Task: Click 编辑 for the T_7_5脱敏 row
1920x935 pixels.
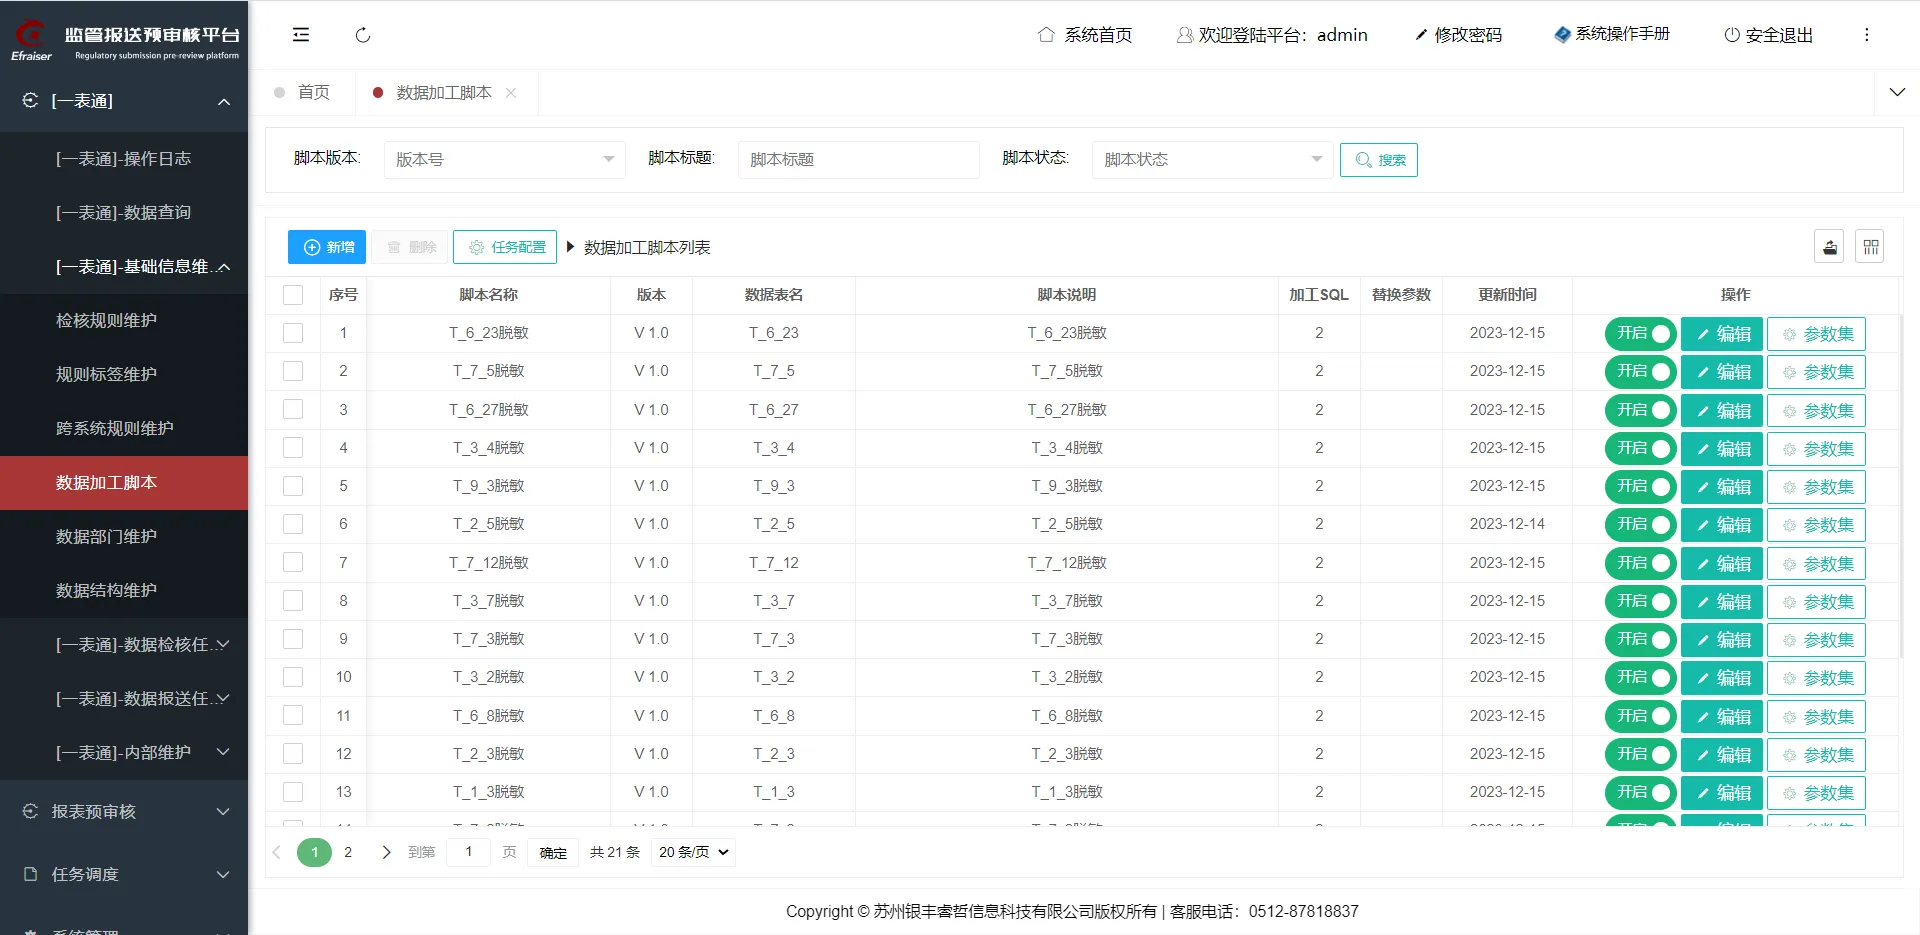Action: (x=1722, y=372)
